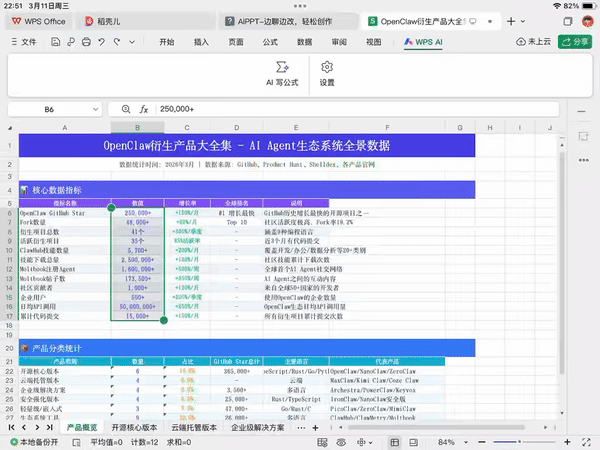
Task: Switch to normal view in the status bar
Action: point(395,442)
